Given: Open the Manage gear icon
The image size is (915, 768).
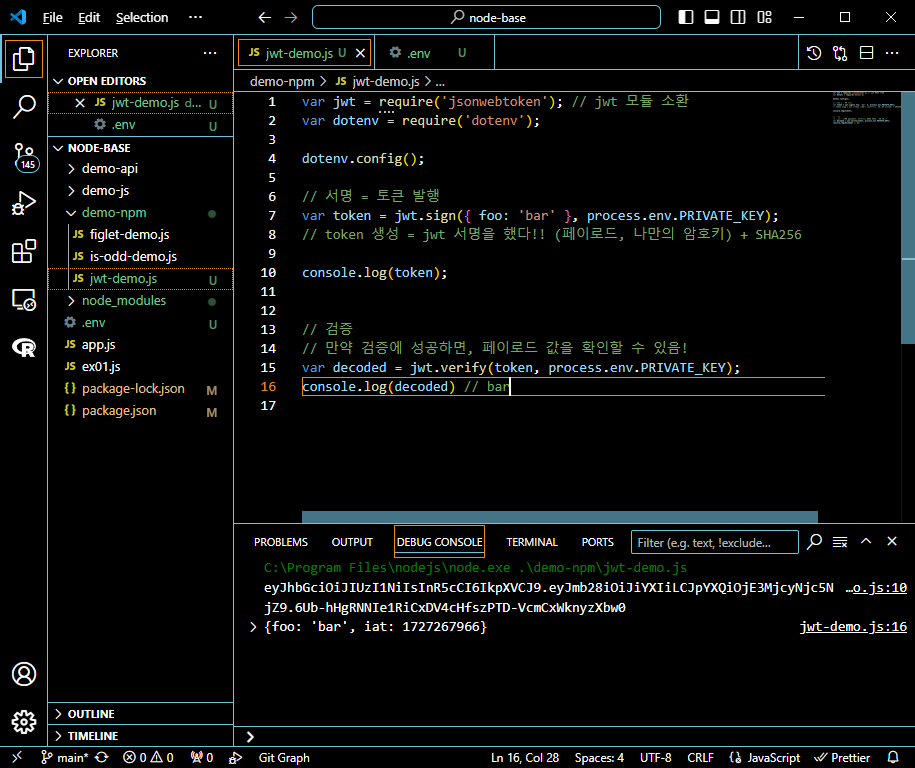Looking at the screenshot, I should [x=23, y=722].
